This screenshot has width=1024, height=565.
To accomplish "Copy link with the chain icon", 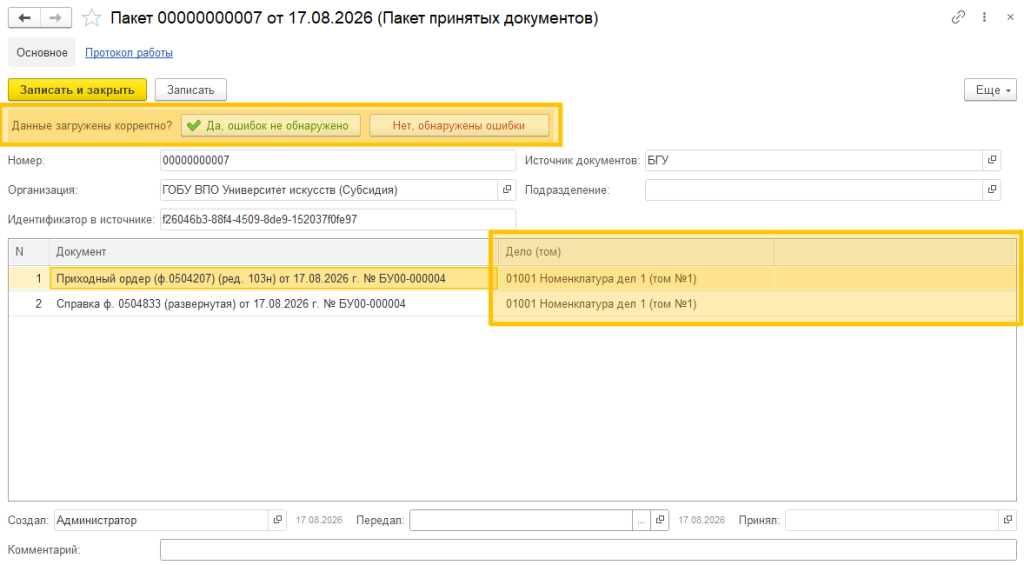I will click(x=958, y=18).
